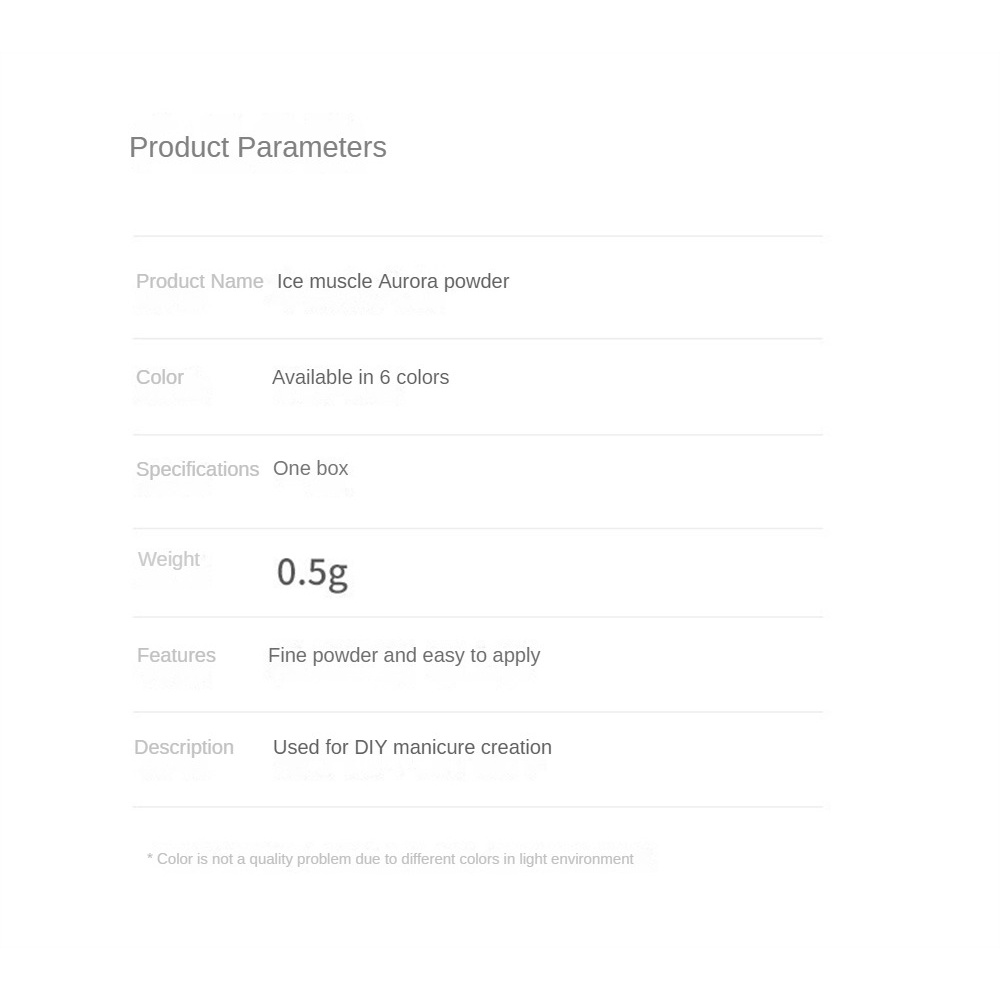Select the Weight label
Image resolution: width=1000 pixels, height=1000 pixels.
[168, 560]
